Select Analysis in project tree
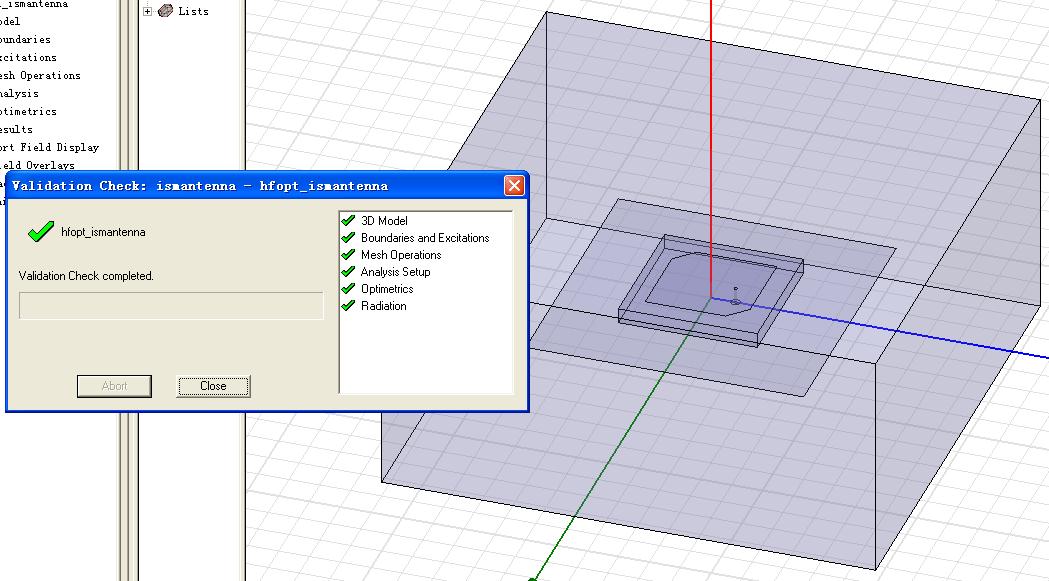Image resolution: width=1049 pixels, height=581 pixels. click(x=19, y=94)
